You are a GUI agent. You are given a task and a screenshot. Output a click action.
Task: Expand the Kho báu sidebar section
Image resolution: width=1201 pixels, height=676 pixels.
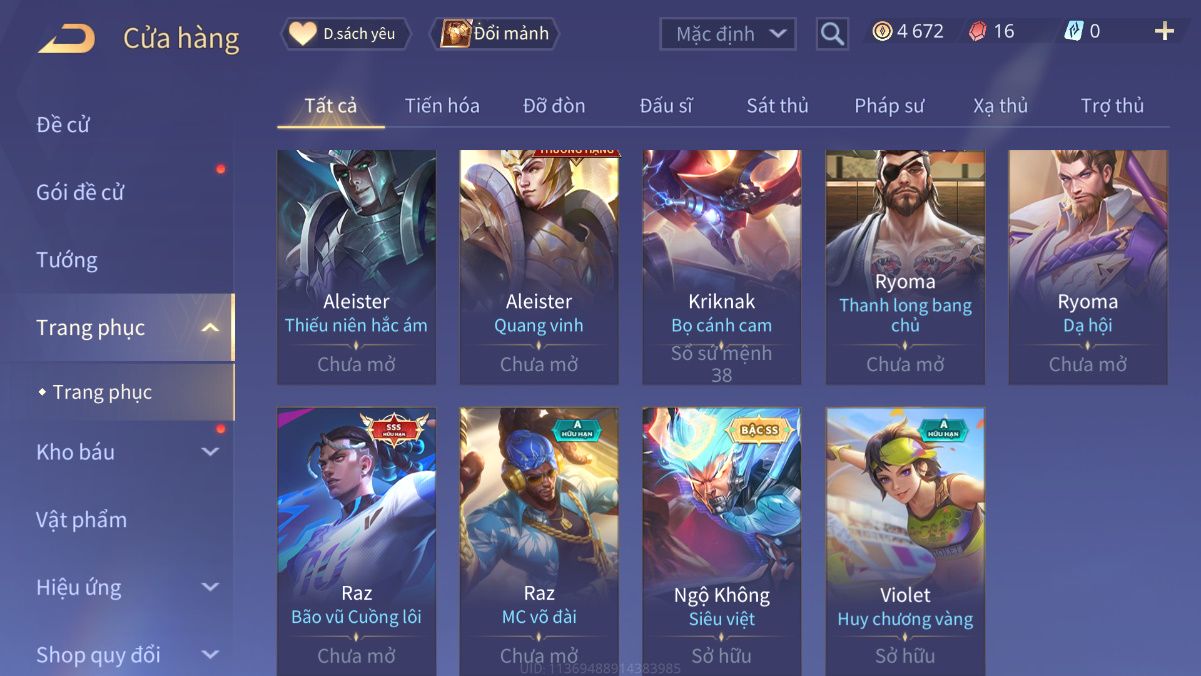tap(210, 452)
